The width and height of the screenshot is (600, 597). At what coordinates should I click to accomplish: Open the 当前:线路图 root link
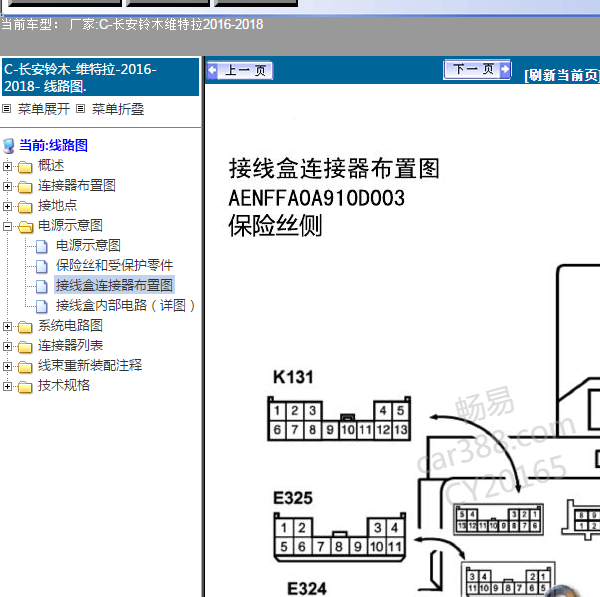(x=53, y=145)
